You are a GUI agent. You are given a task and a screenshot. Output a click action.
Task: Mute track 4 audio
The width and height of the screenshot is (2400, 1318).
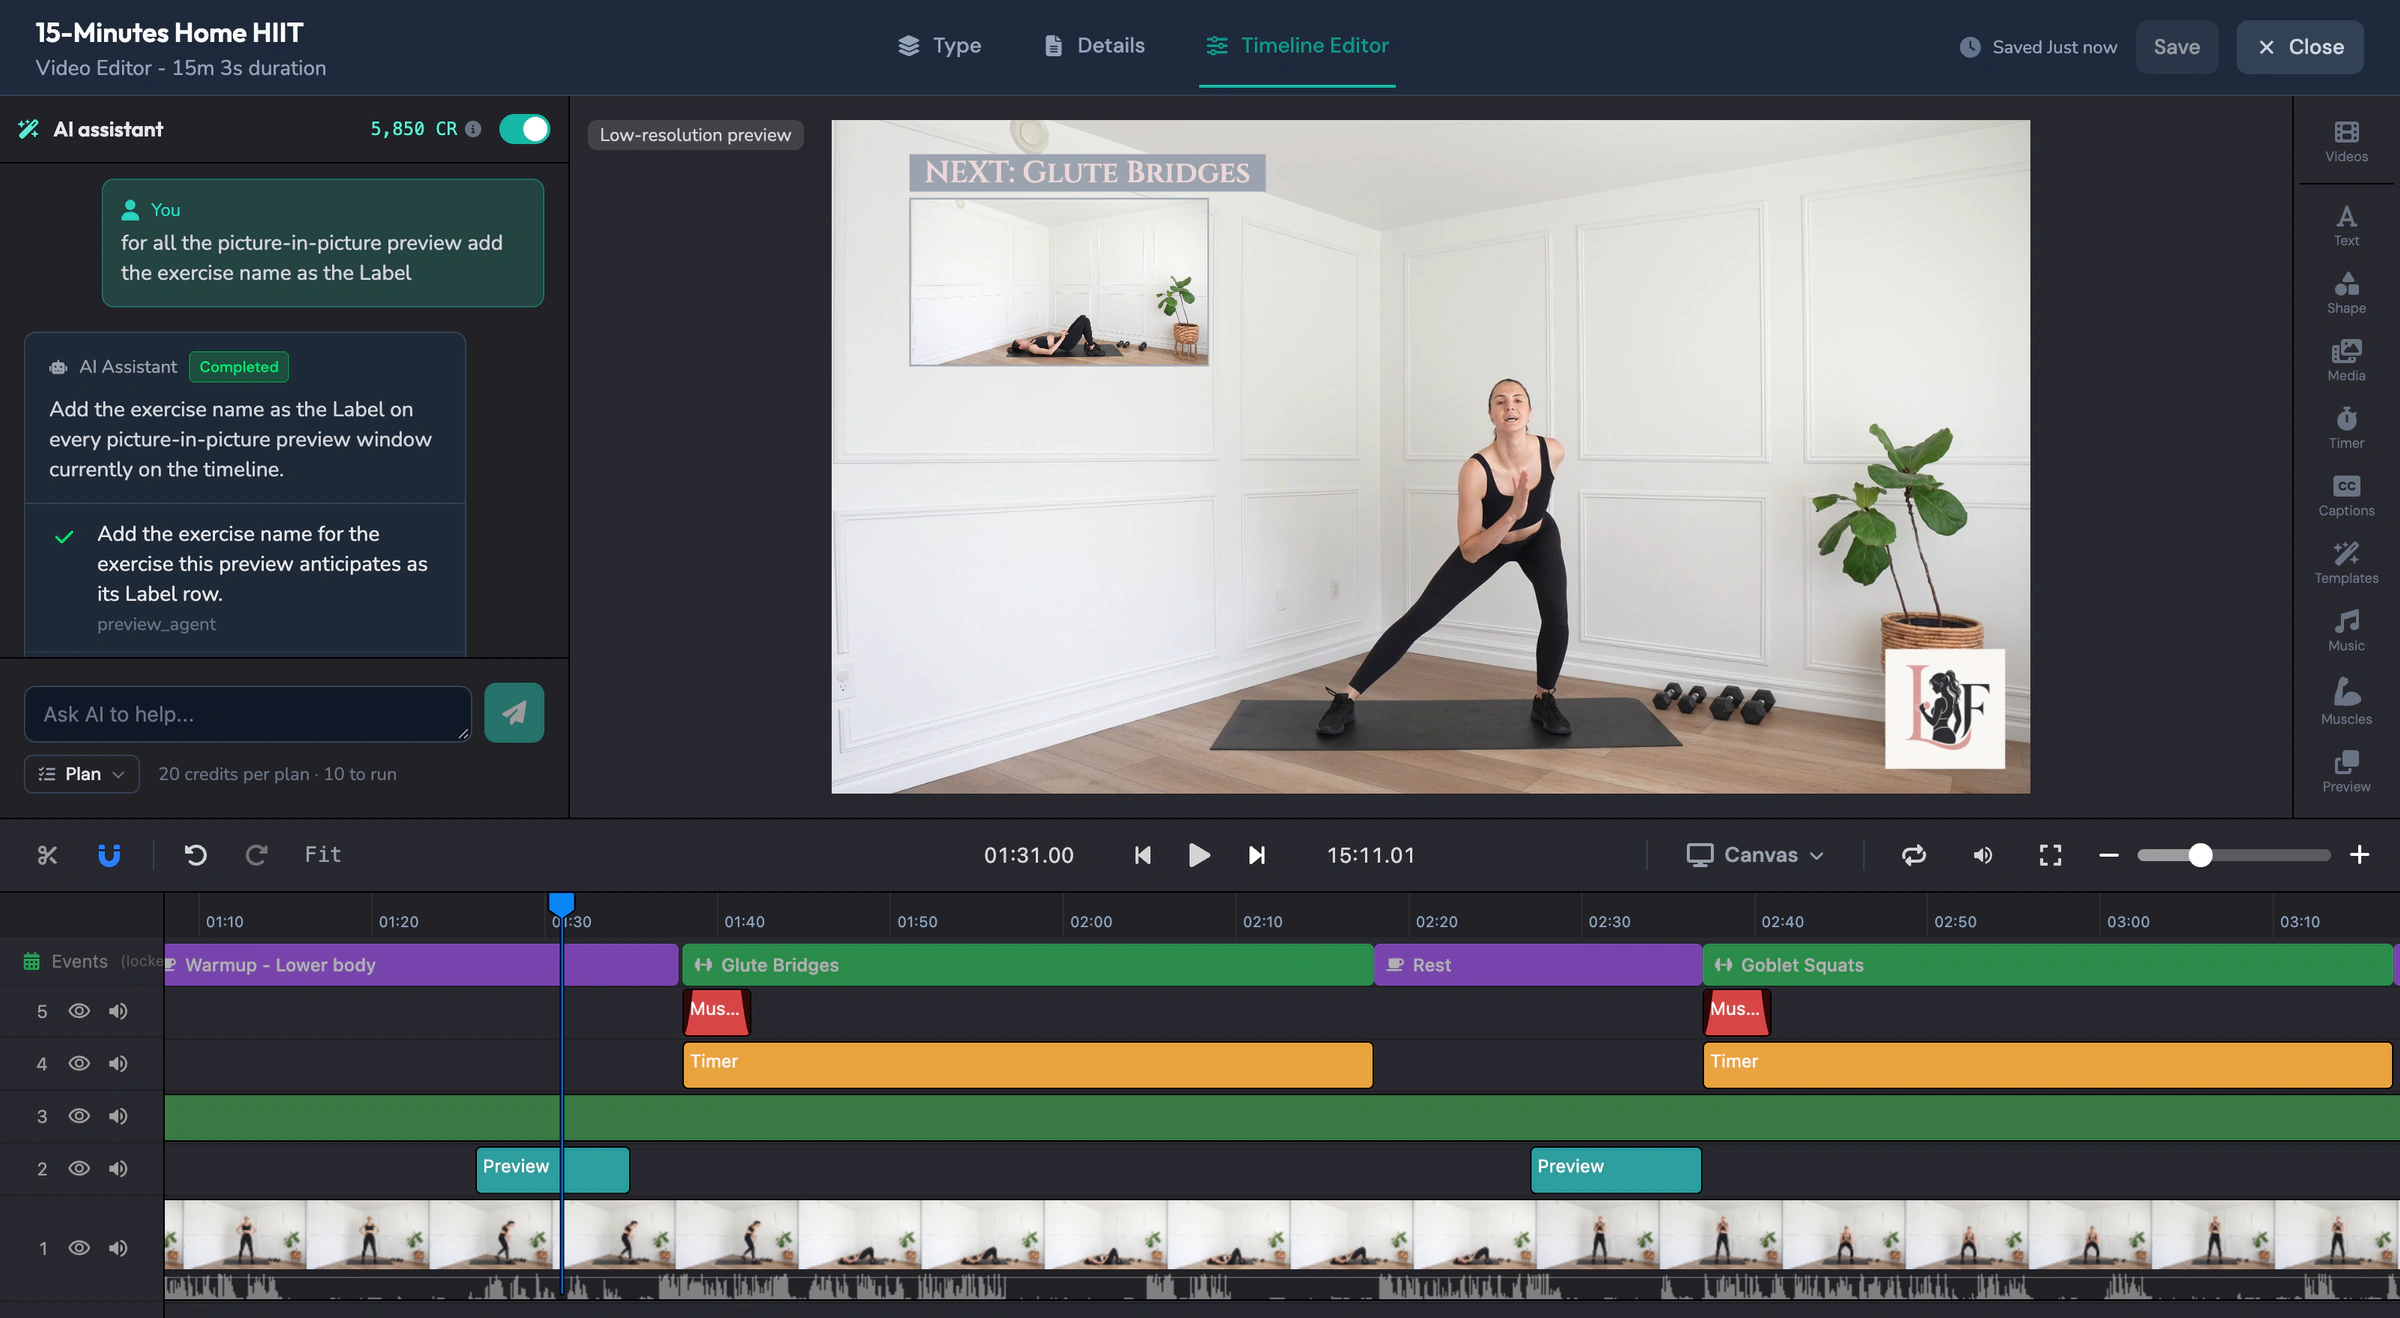(118, 1063)
